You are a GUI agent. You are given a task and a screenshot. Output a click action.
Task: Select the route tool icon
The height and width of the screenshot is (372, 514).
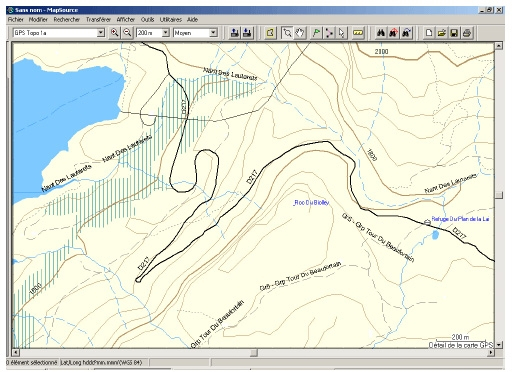[x=329, y=33]
